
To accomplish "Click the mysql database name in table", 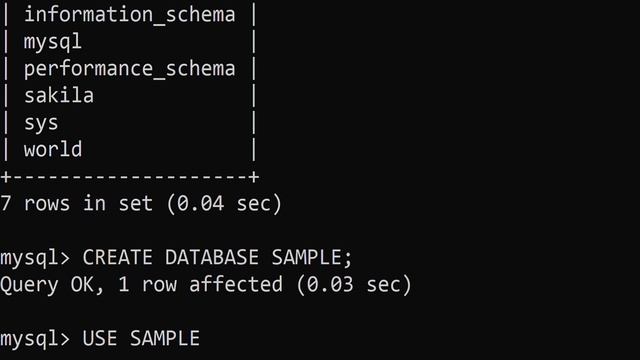I will [53, 42].
